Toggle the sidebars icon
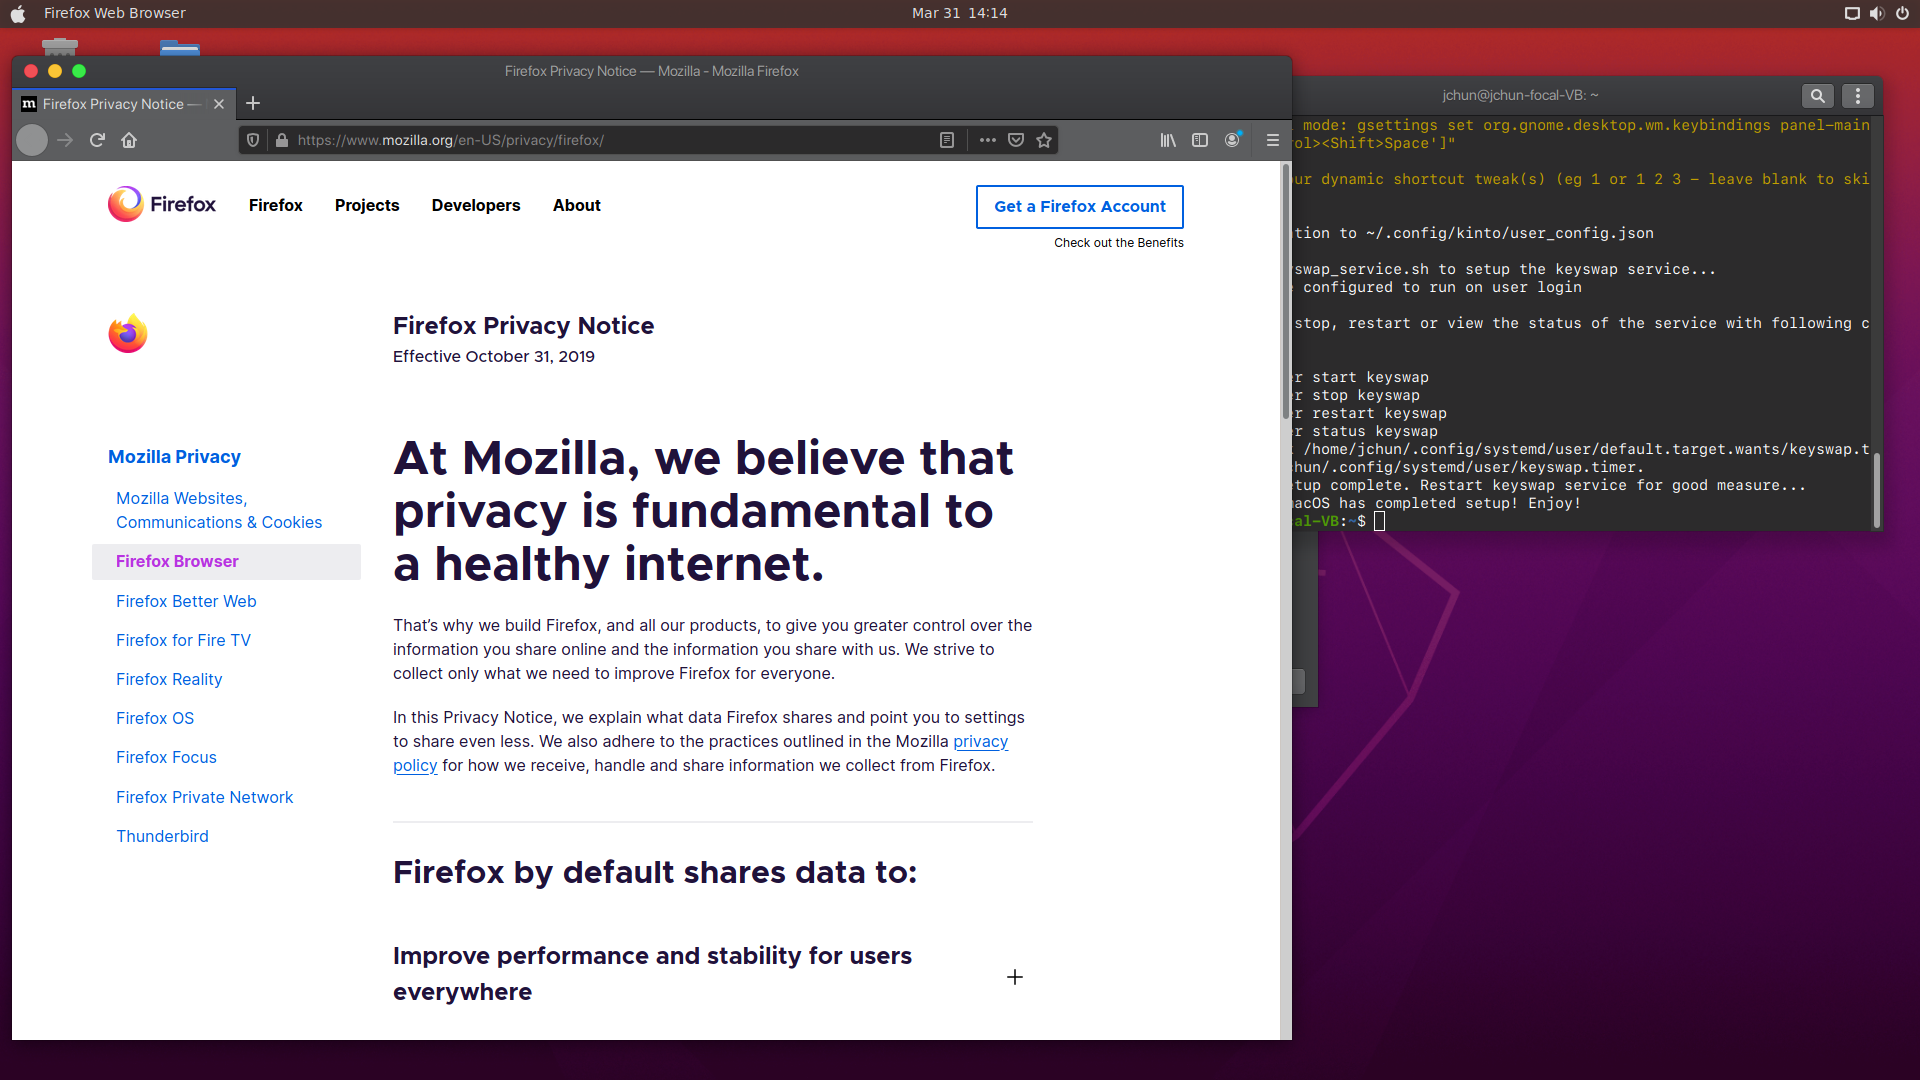Screen dimensions: 1920x1080 point(1200,140)
